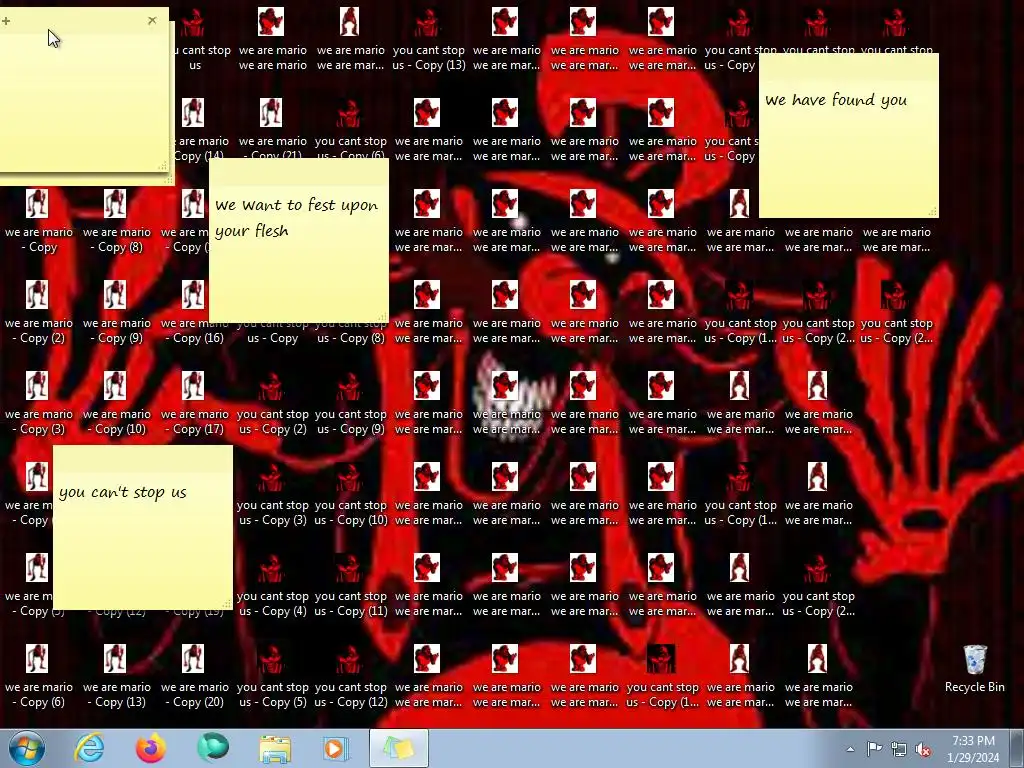Open the clock showing 7:33 PM
This screenshot has height=768, width=1024.
[x=973, y=749]
